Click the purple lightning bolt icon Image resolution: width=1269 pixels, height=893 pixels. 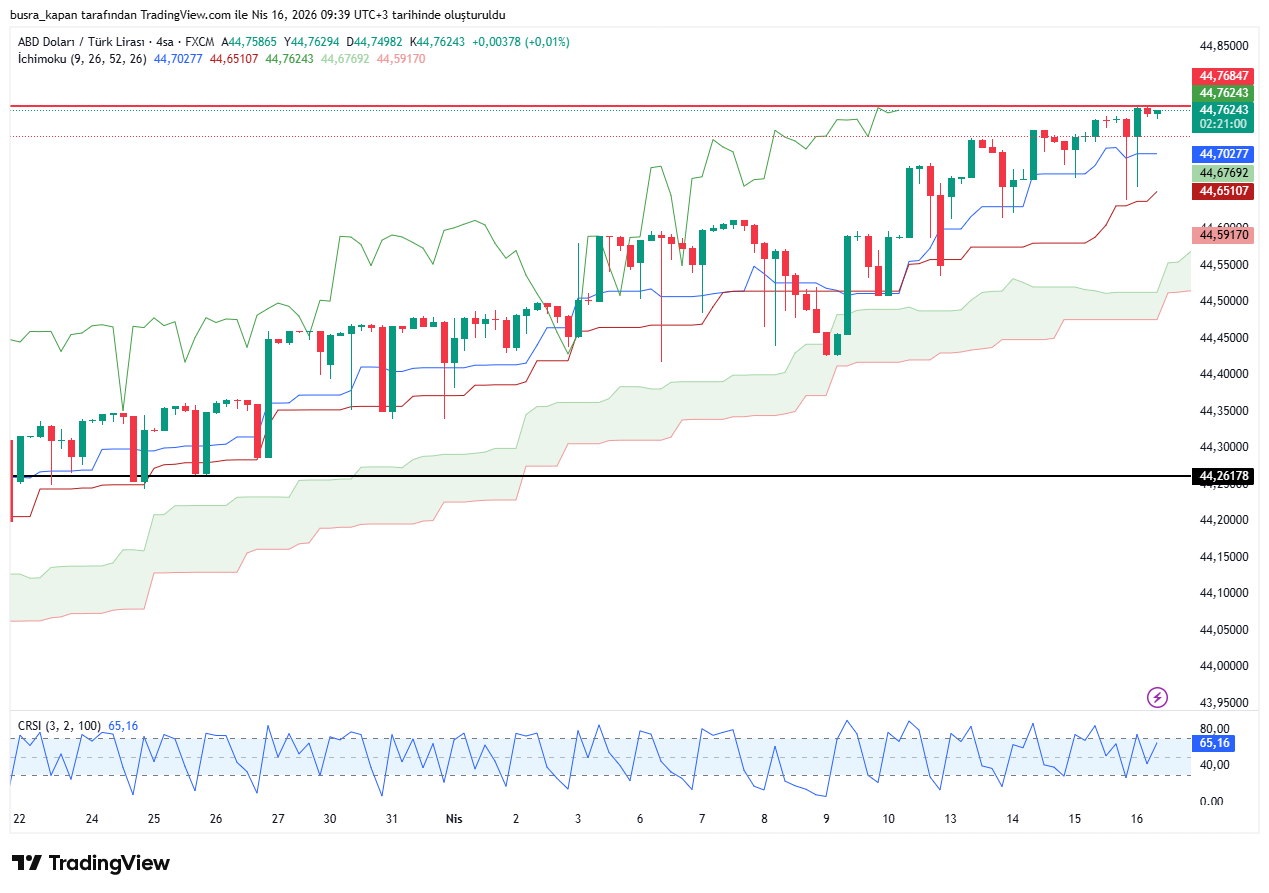(x=1157, y=697)
